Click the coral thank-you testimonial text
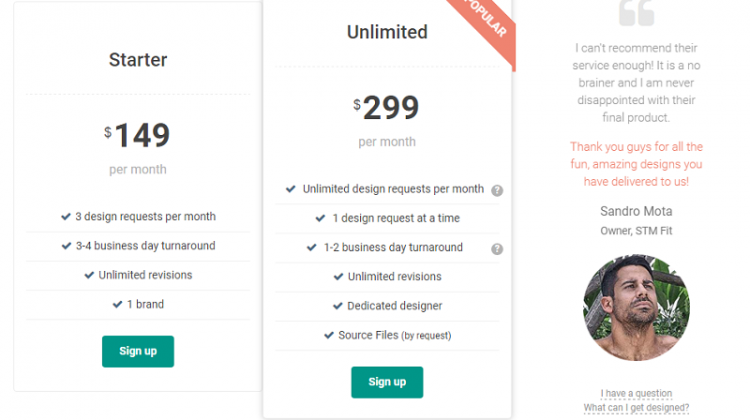Viewport: 750px width, 420px height. coord(636,164)
